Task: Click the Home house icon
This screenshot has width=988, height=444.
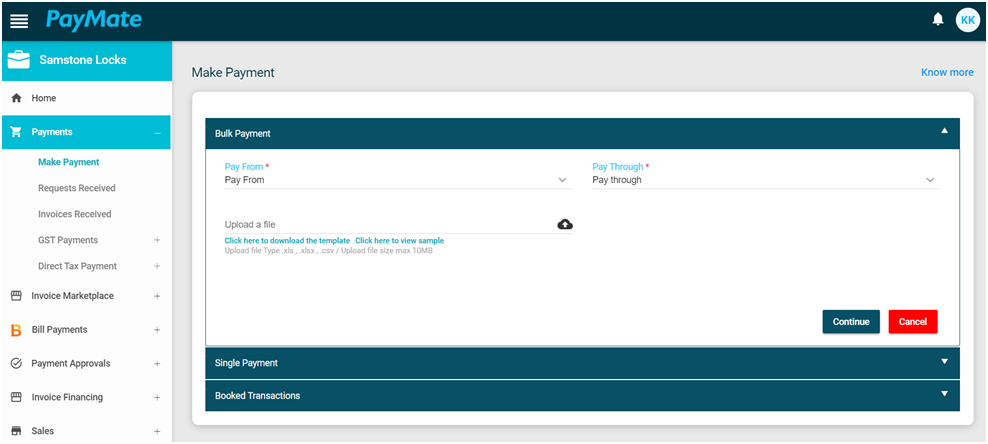Action: click(x=17, y=98)
